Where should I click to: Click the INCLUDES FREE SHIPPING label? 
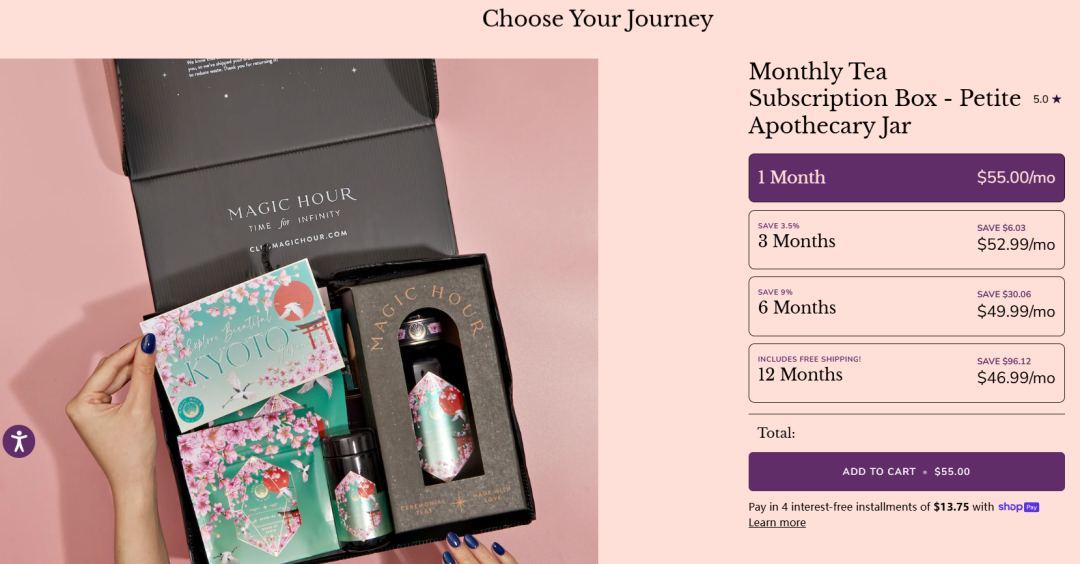(x=809, y=359)
